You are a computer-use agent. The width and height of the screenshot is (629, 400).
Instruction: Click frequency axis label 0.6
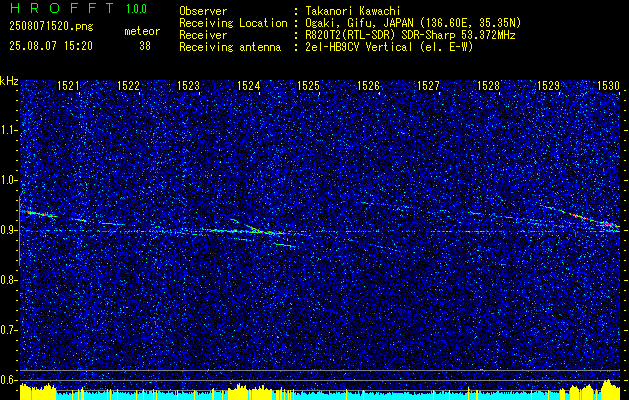8,380
